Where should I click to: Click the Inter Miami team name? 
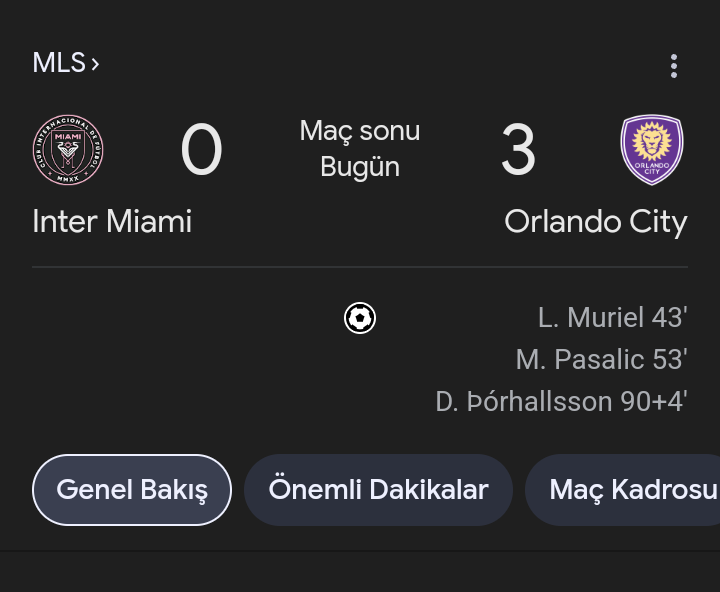point(112,221)
